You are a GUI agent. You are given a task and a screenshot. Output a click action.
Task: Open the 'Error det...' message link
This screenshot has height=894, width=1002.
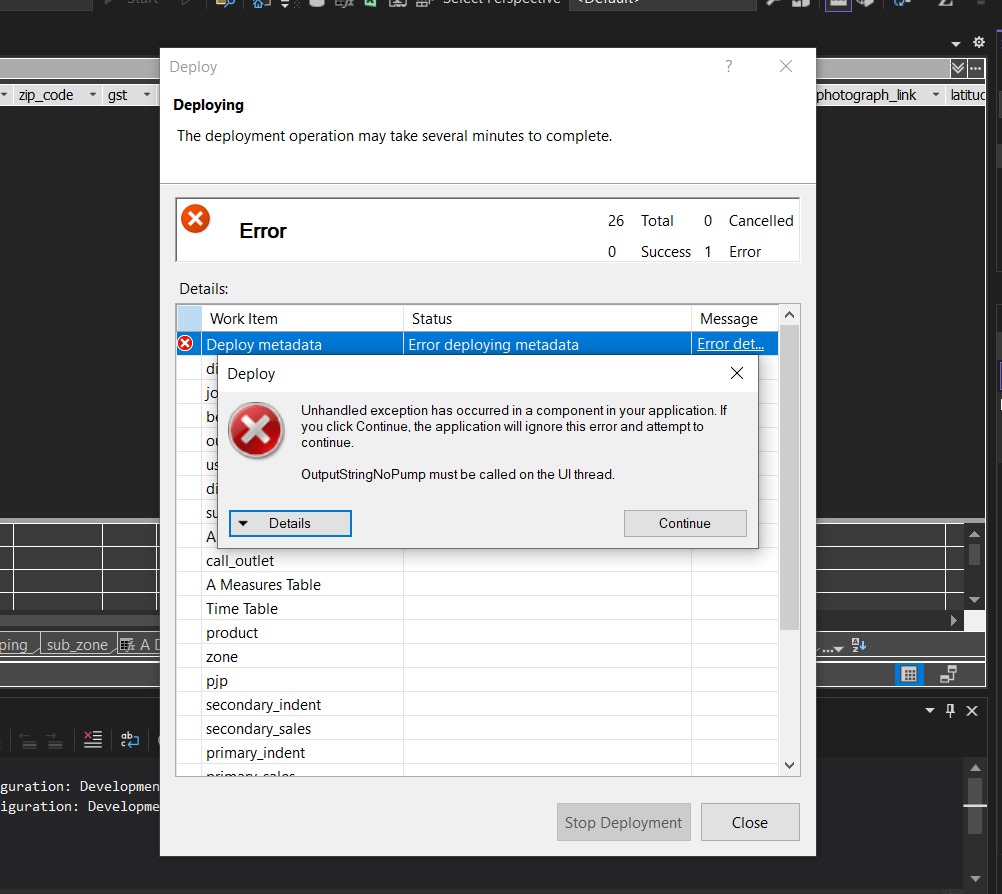coord(730,344)
